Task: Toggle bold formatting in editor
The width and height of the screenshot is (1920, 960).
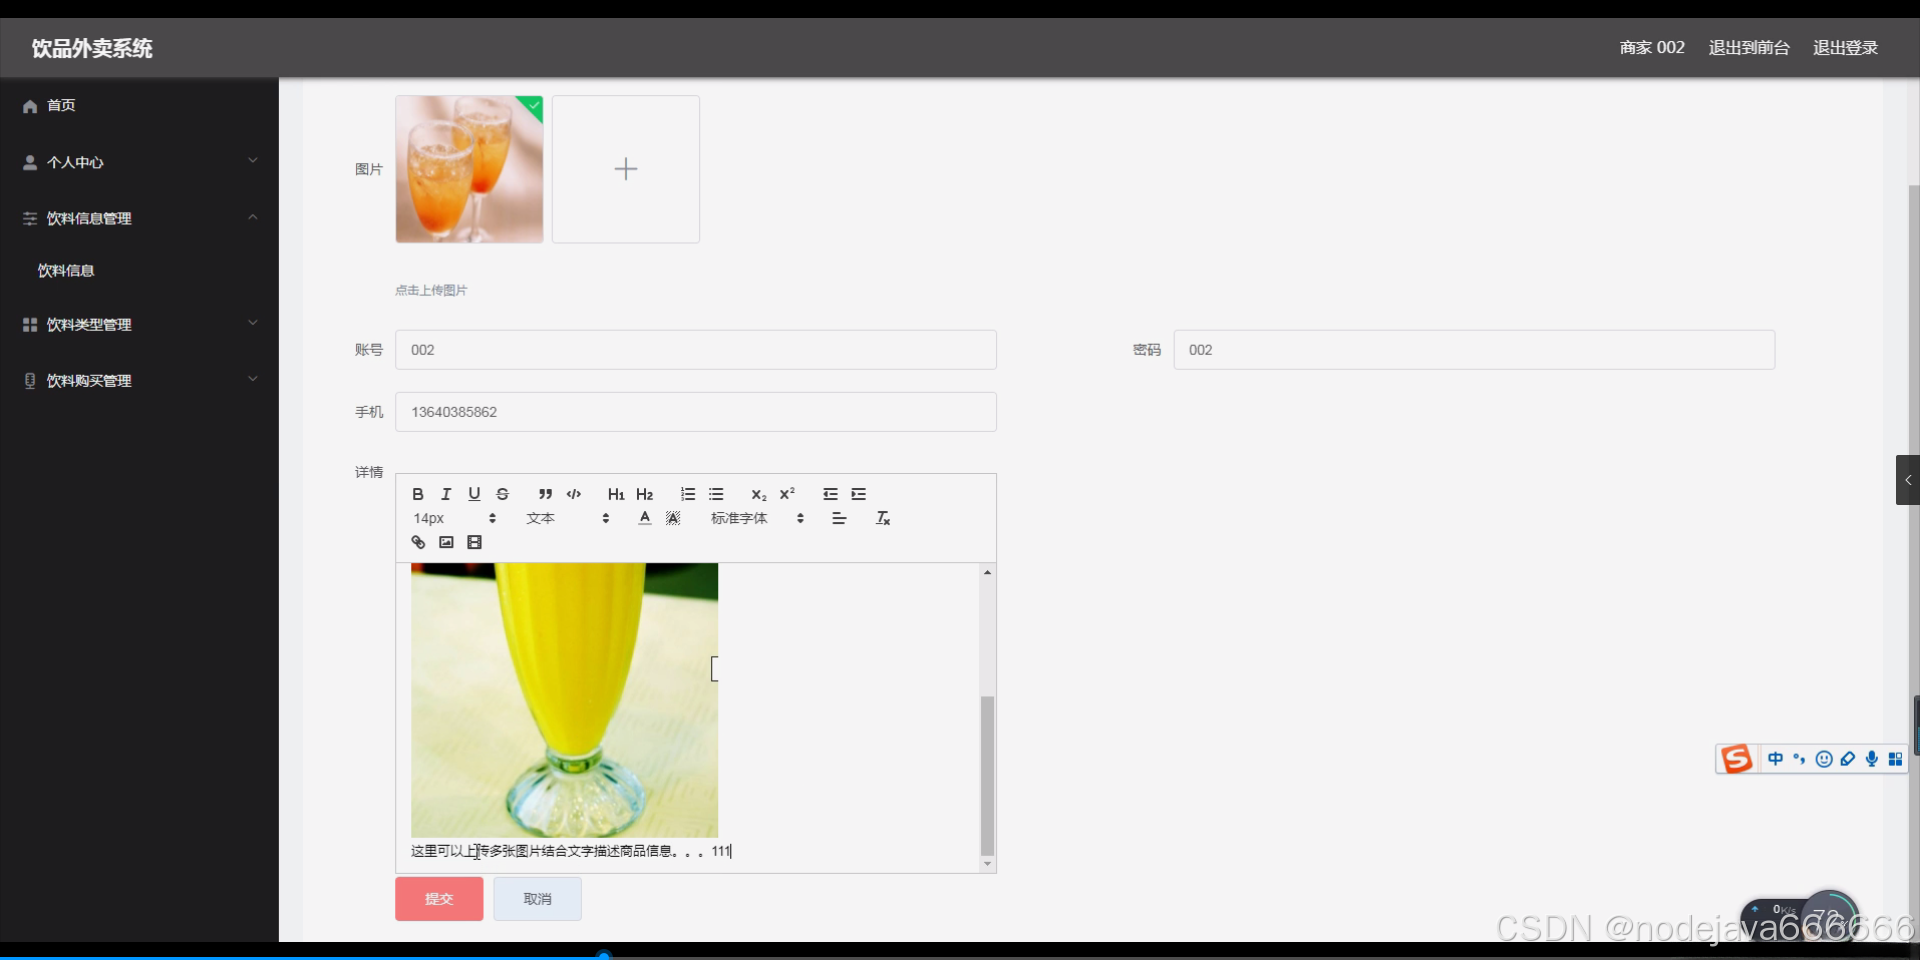Action: click(x=418, y=494)
